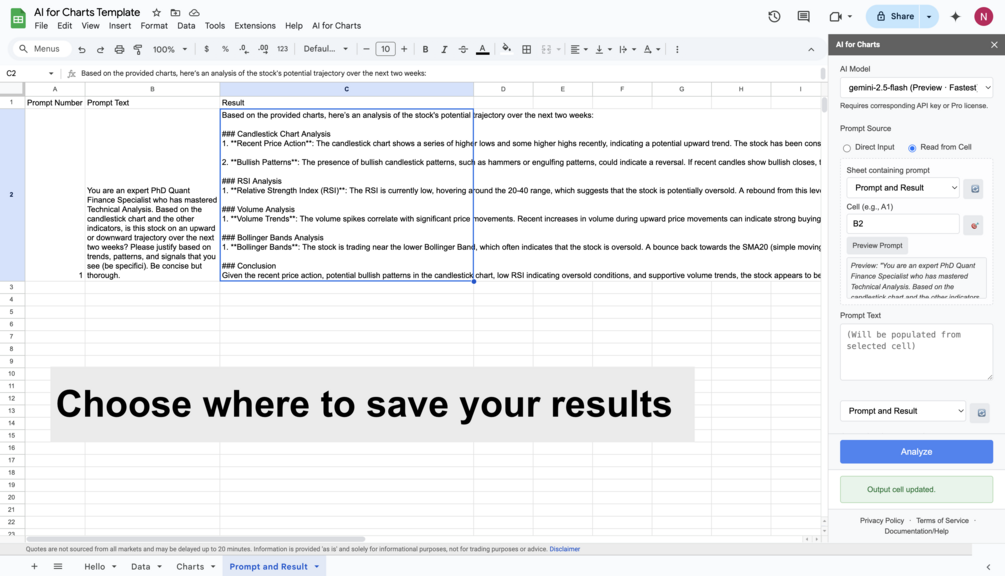Open the Documentation/Help link
The image size is (1005, 576).
click(917, 531)
